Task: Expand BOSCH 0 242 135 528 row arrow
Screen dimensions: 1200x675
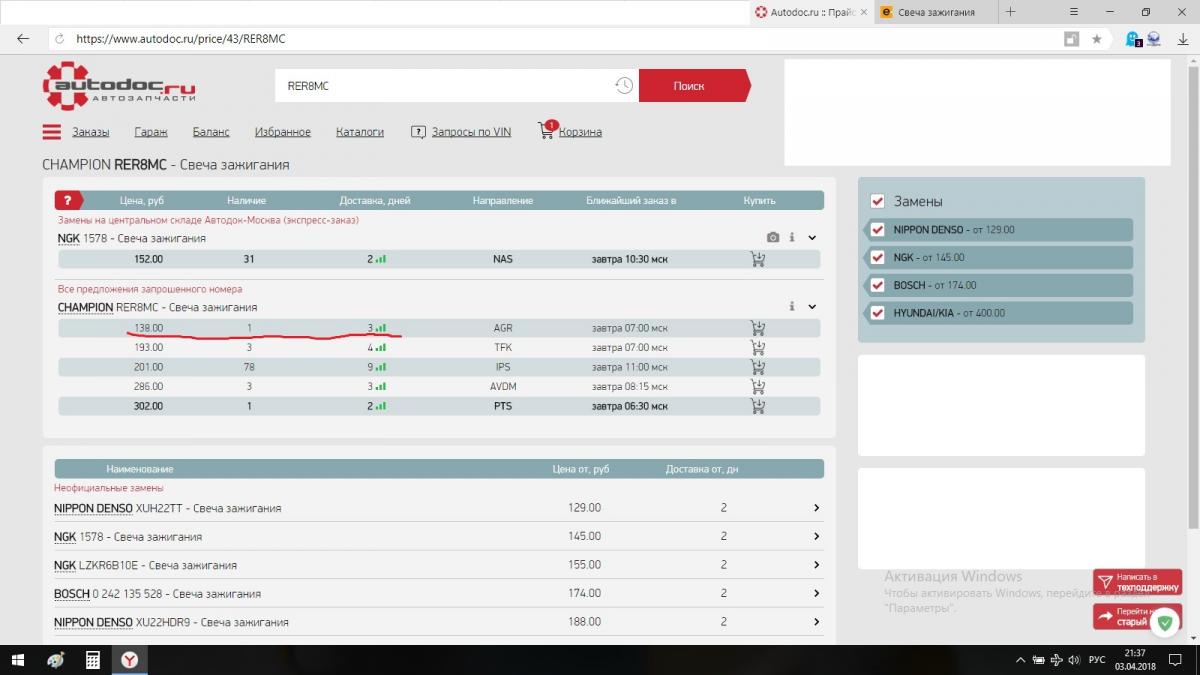Action: (816, 594)
